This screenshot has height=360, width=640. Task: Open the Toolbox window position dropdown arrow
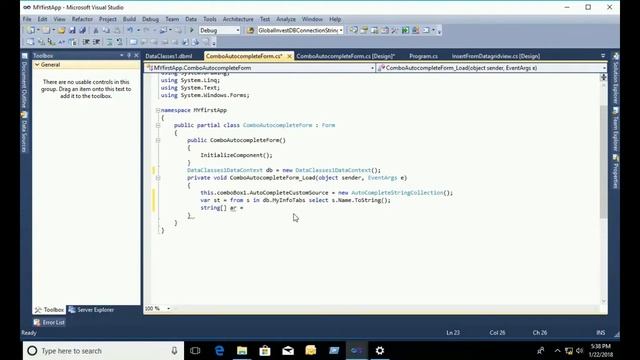122,56
